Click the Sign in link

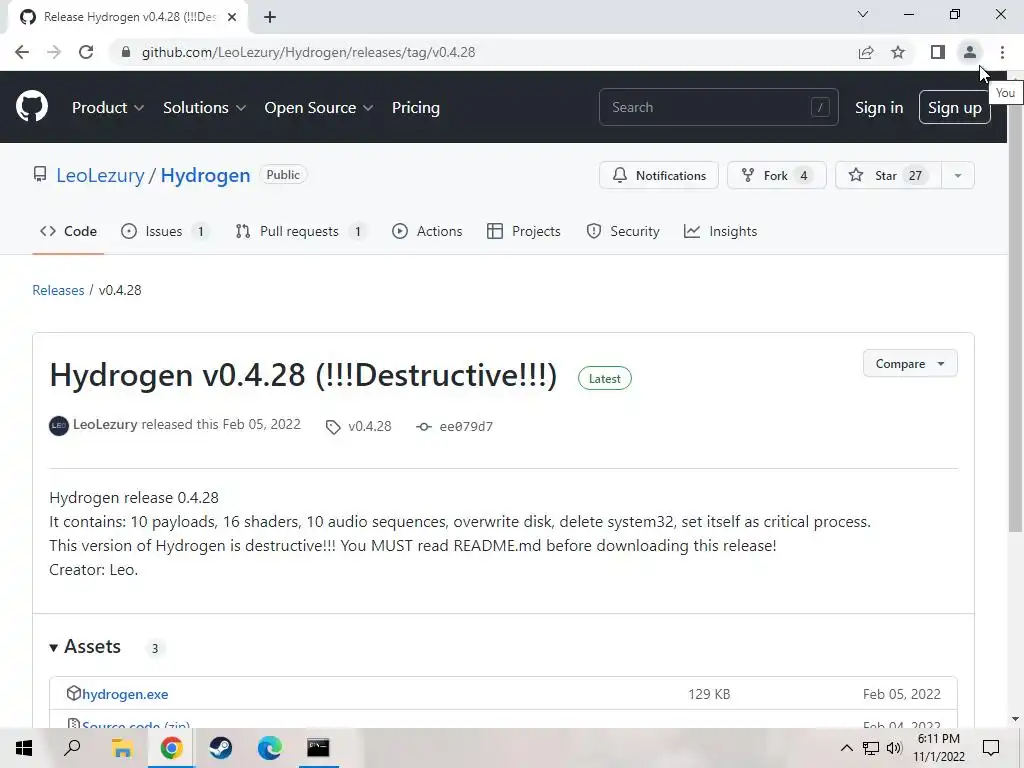879,108
